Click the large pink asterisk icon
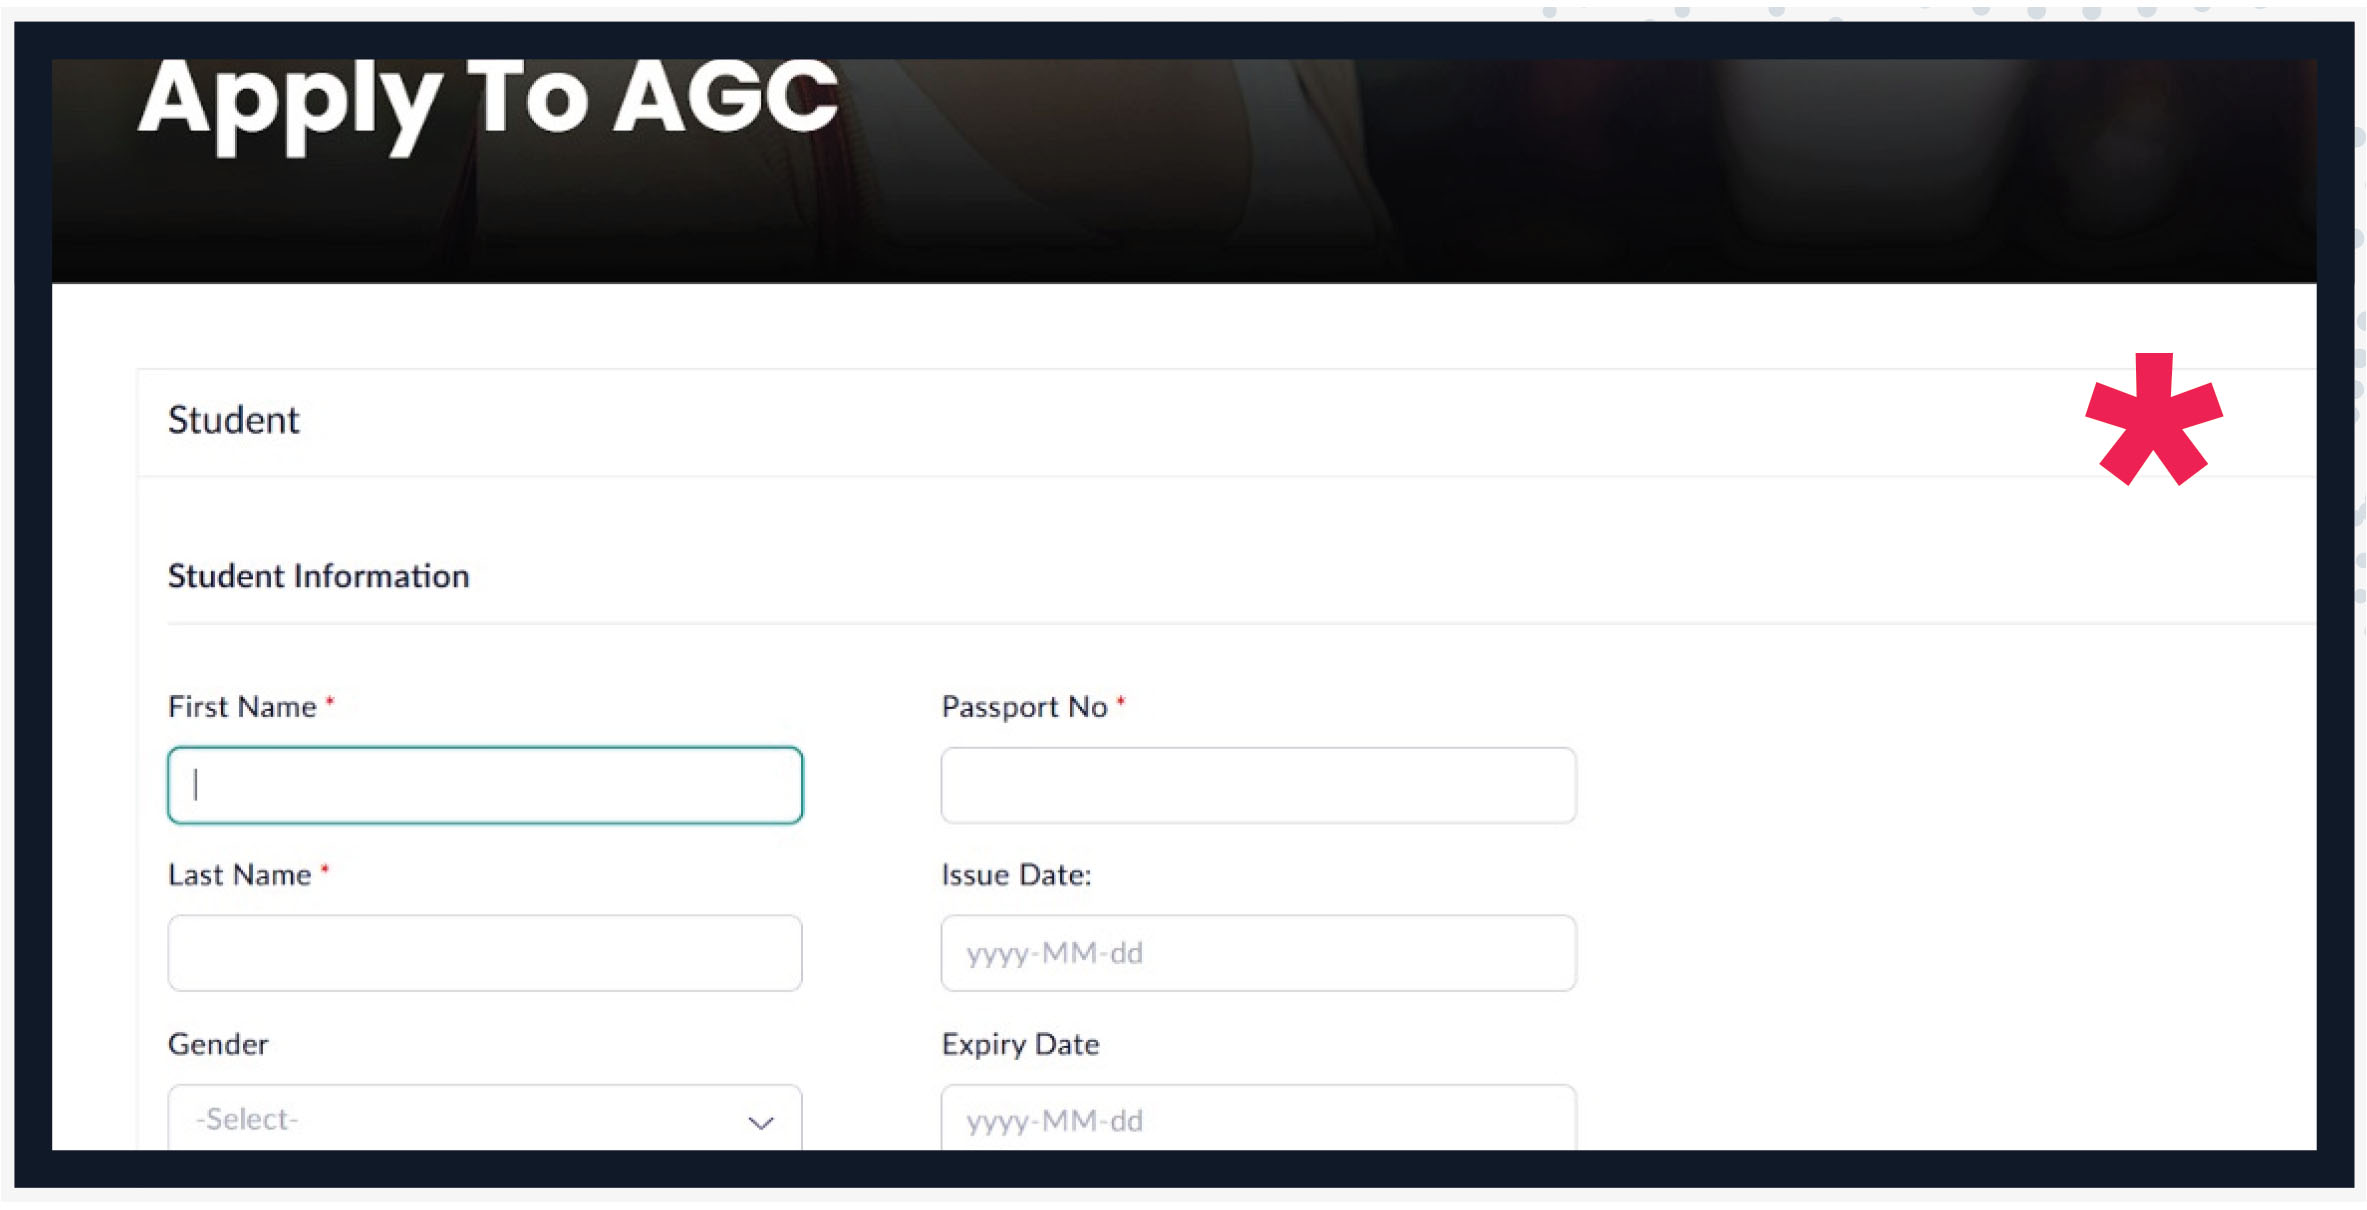Viewport: 2367px width, 1210px height. 2153,420
